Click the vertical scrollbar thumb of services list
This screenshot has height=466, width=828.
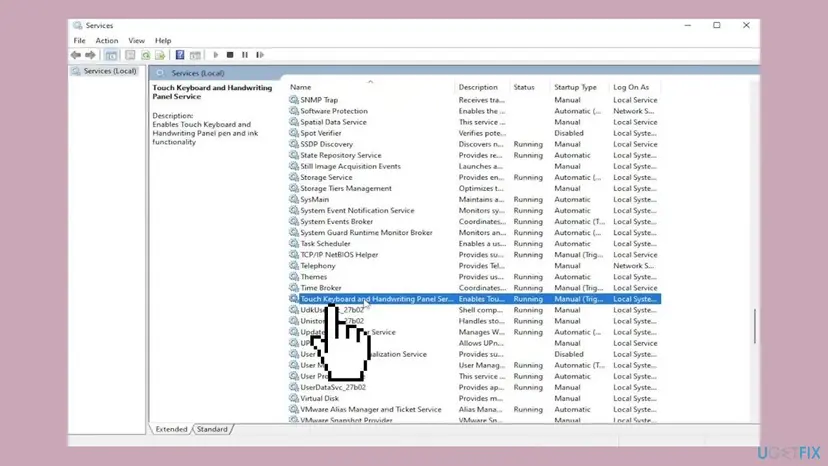(755, 326)
